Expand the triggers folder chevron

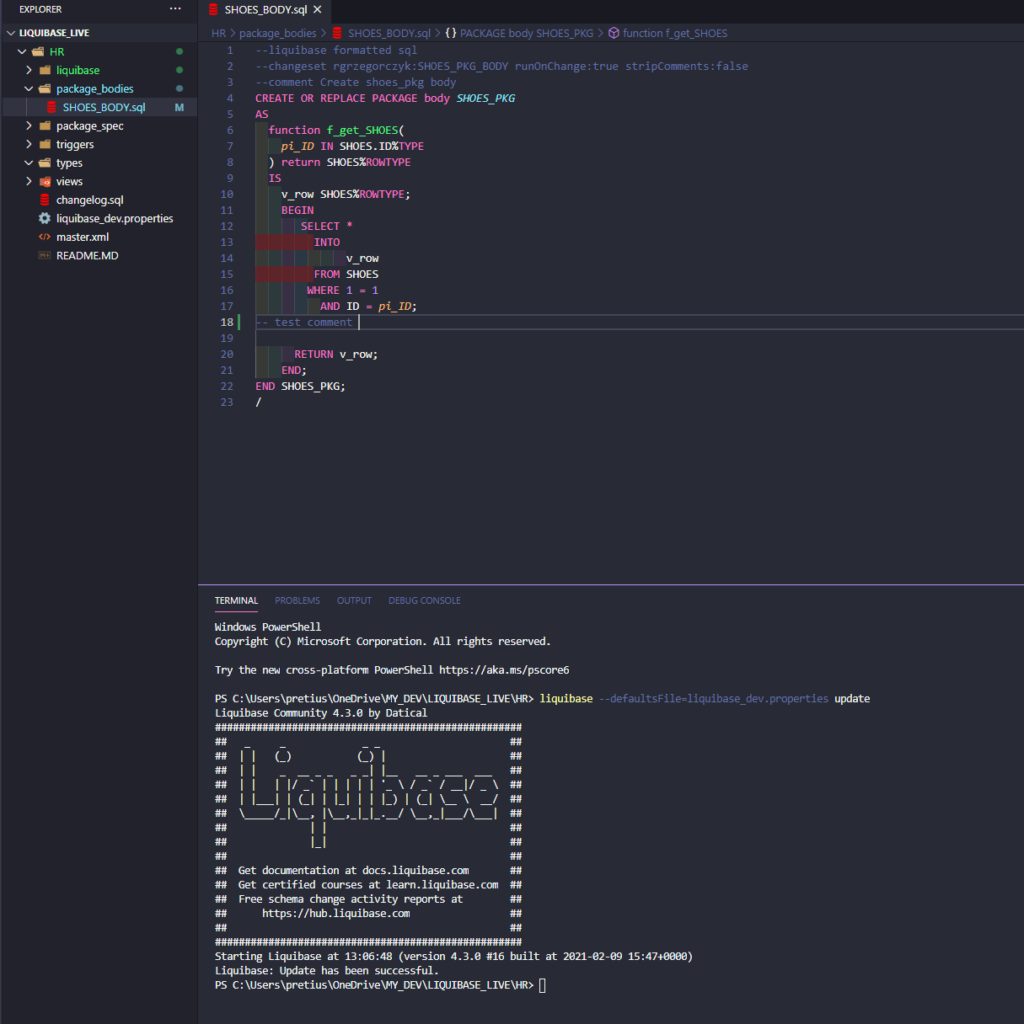pyautogui.click(x=29, y=144)
